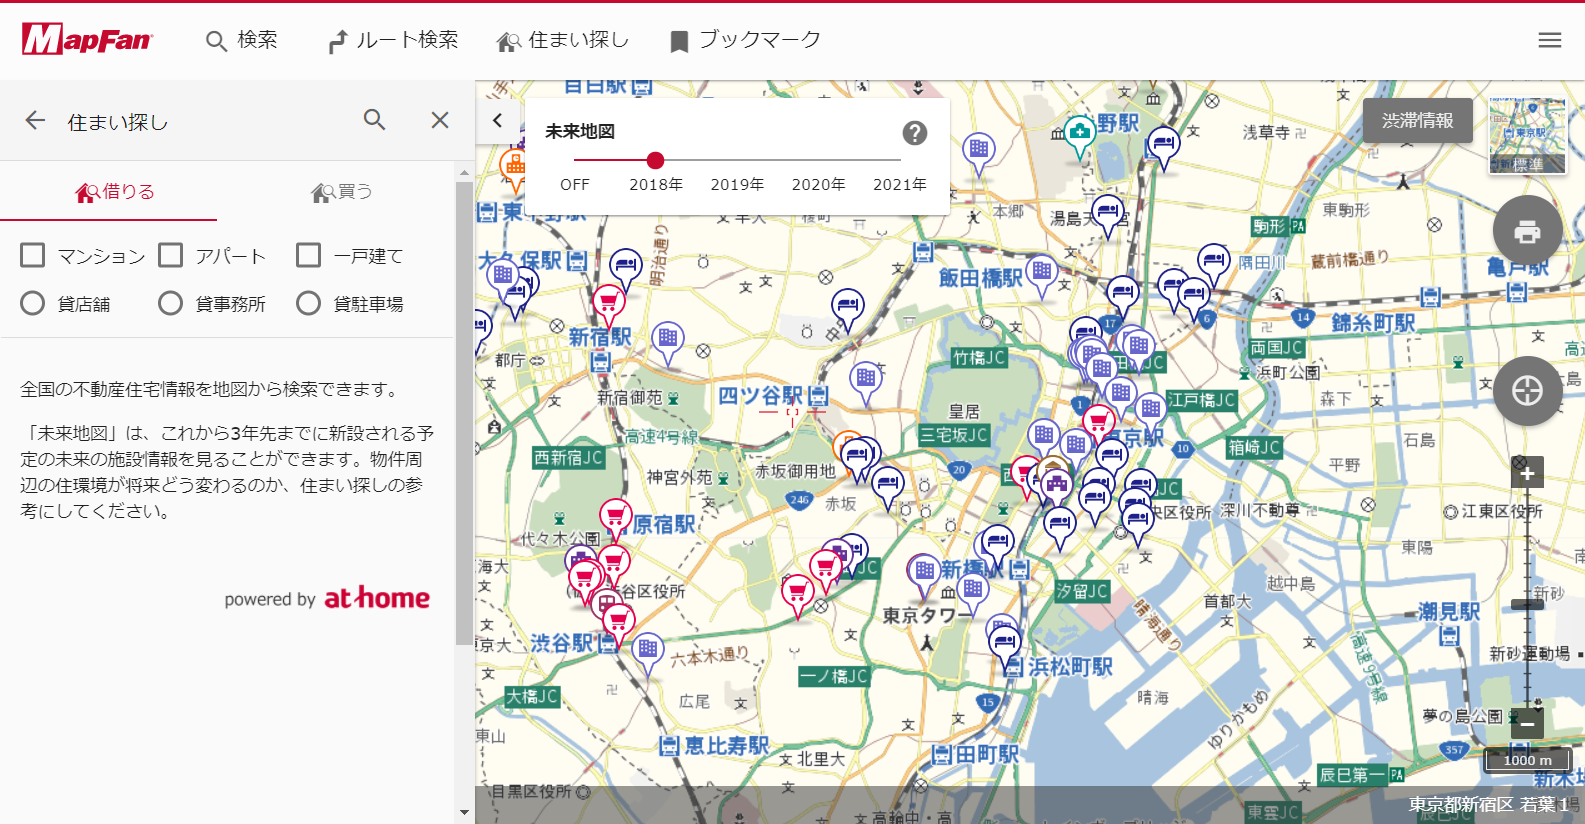
Task: Click the 潮見駅 station label
Action: 1448,611
